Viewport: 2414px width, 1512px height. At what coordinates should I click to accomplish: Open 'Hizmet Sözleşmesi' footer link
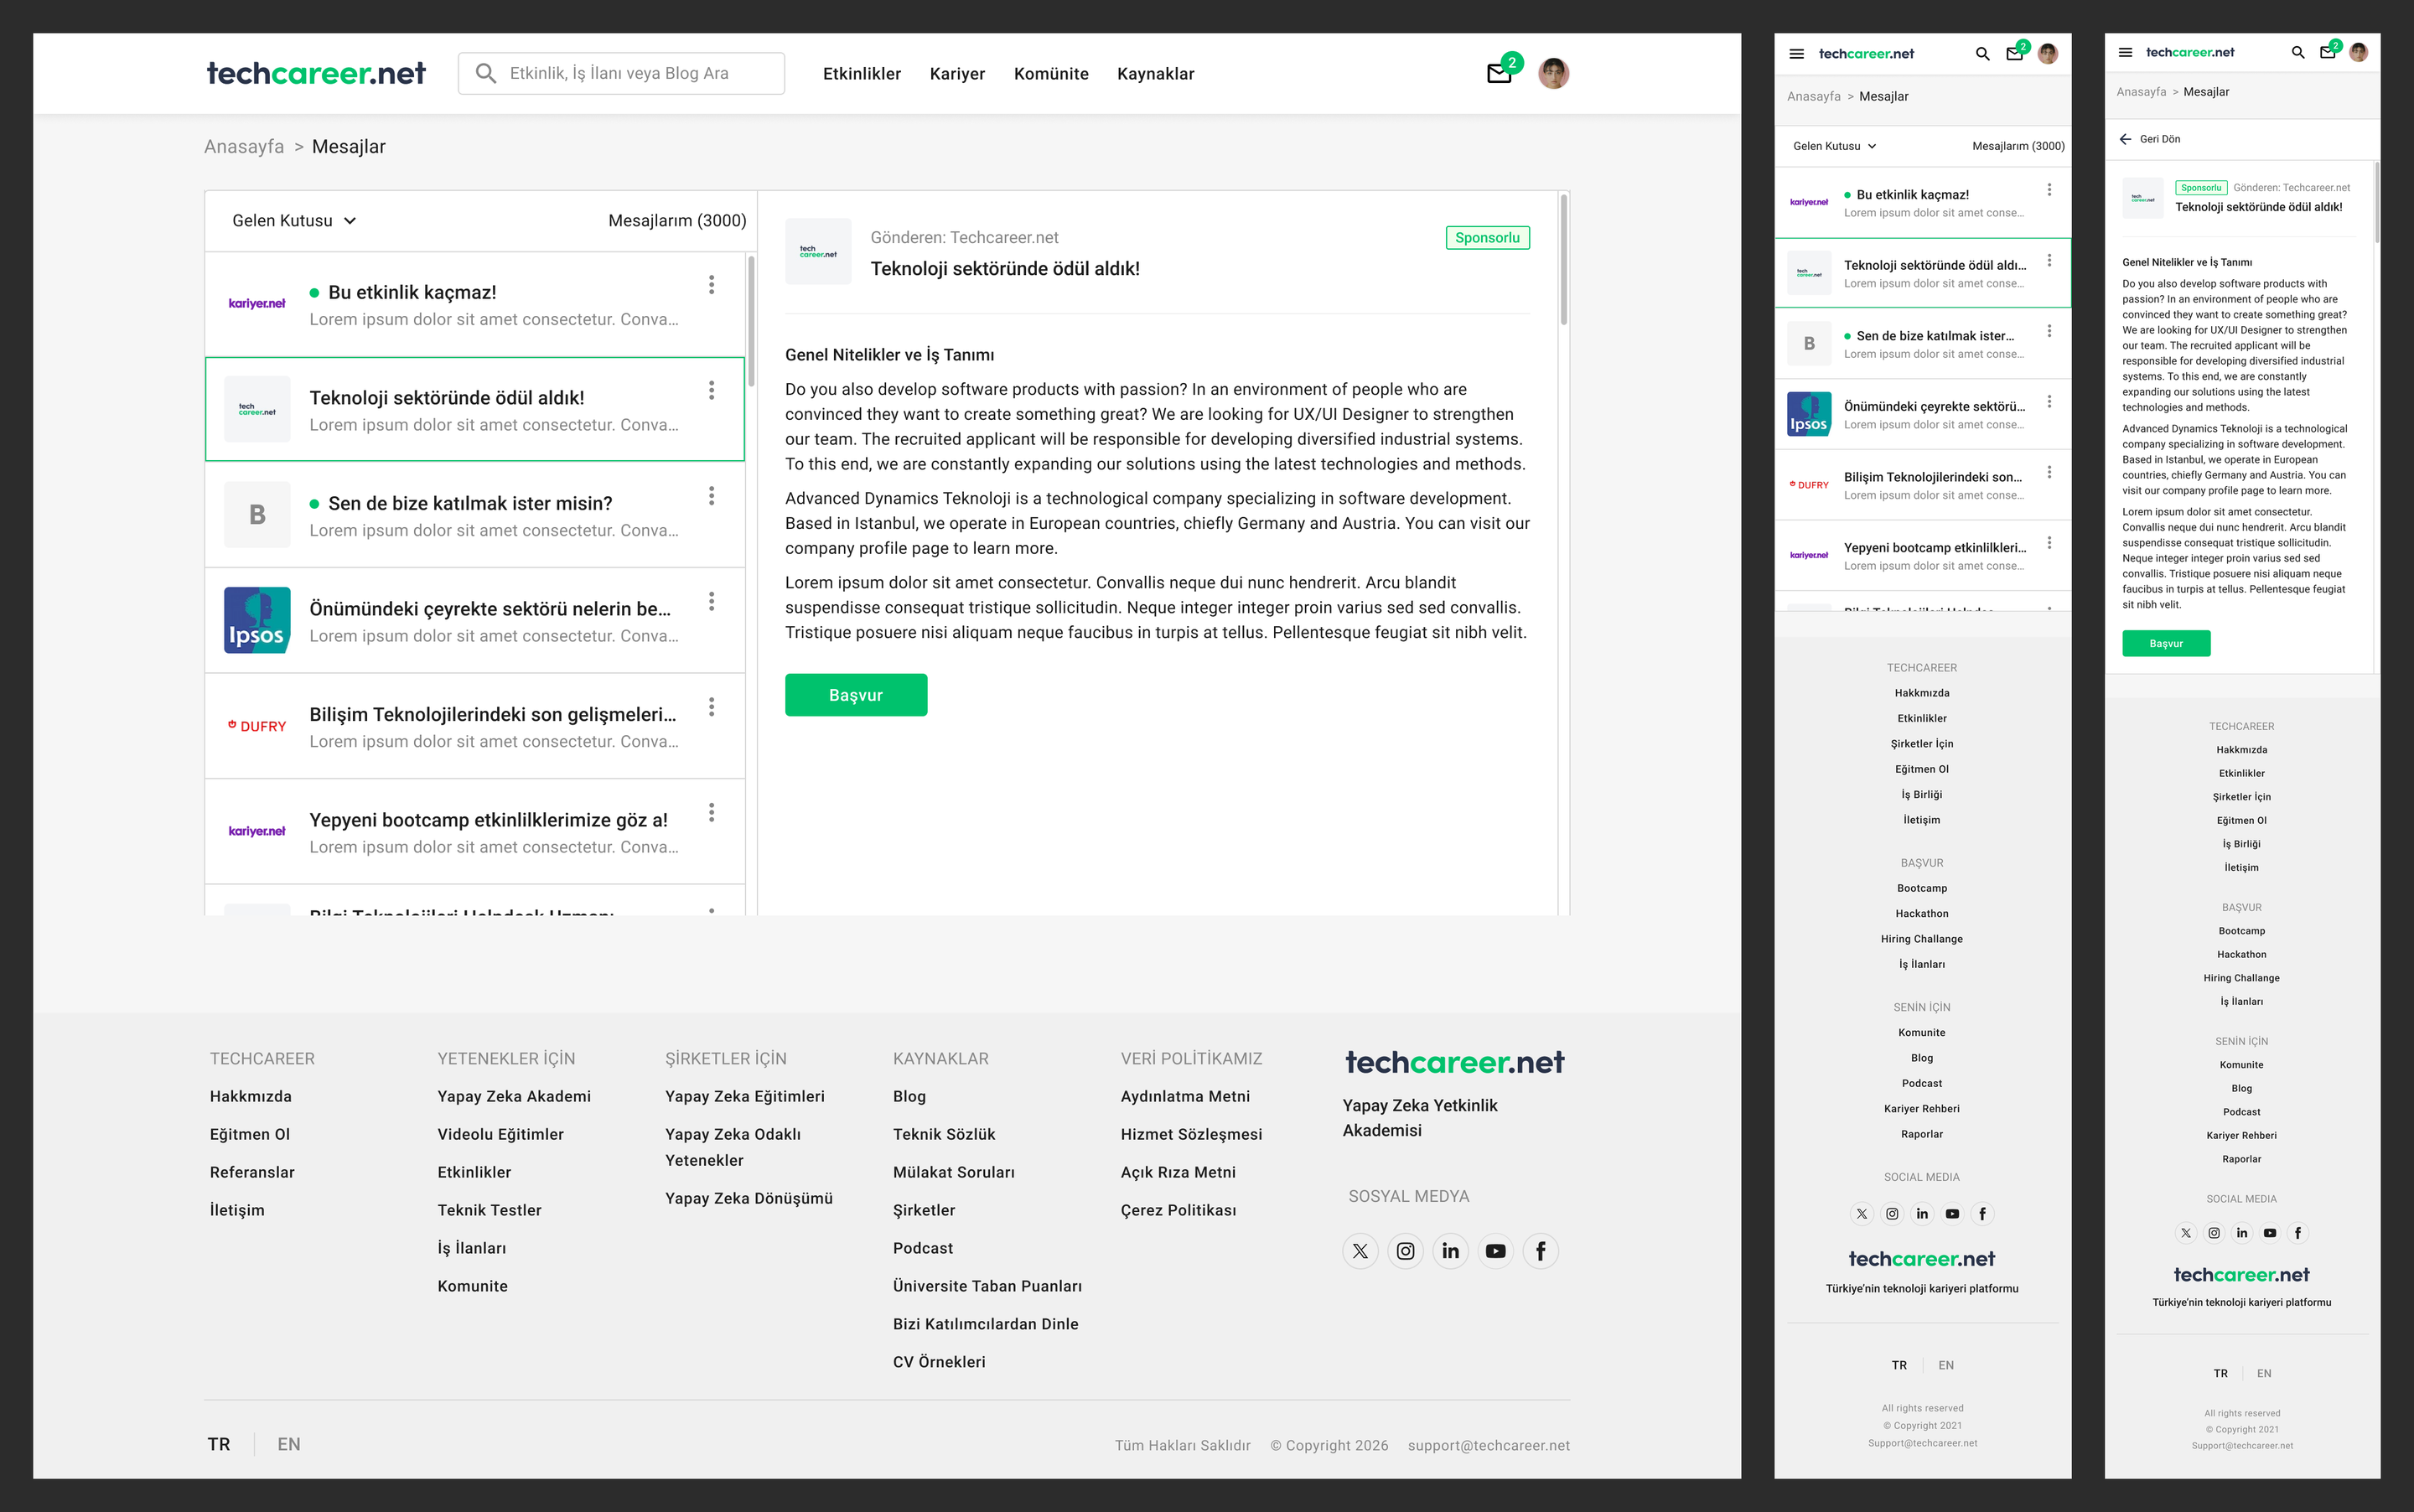[x=1191, y=1134]
